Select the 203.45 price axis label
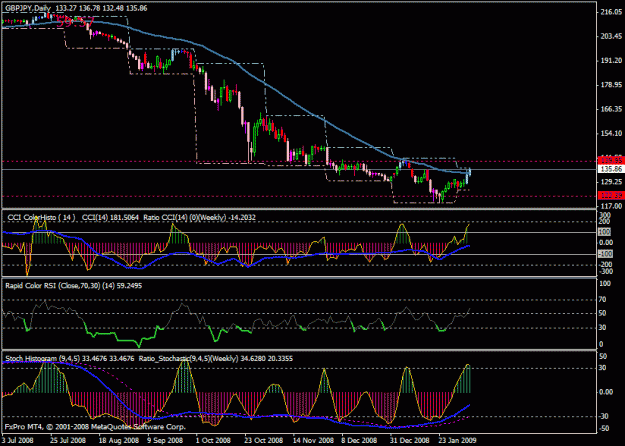Image resolution: width=625 pixels, height=446 pixels. (611, 36)
